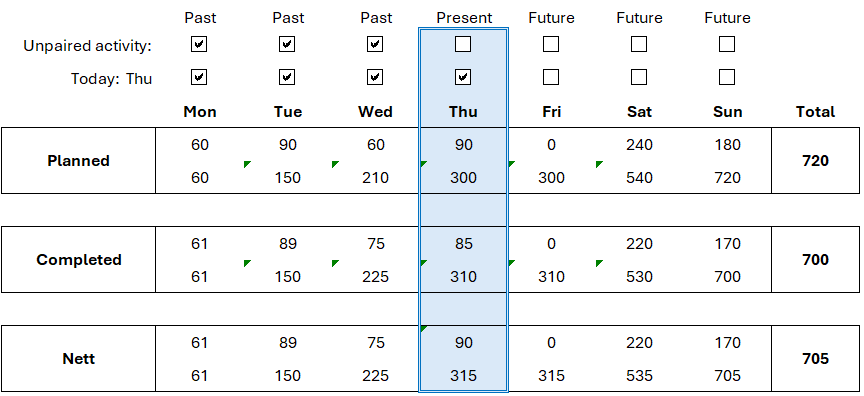
Task: Check the Present column Unpaired activity checkbox
Action: pos(463,44)
